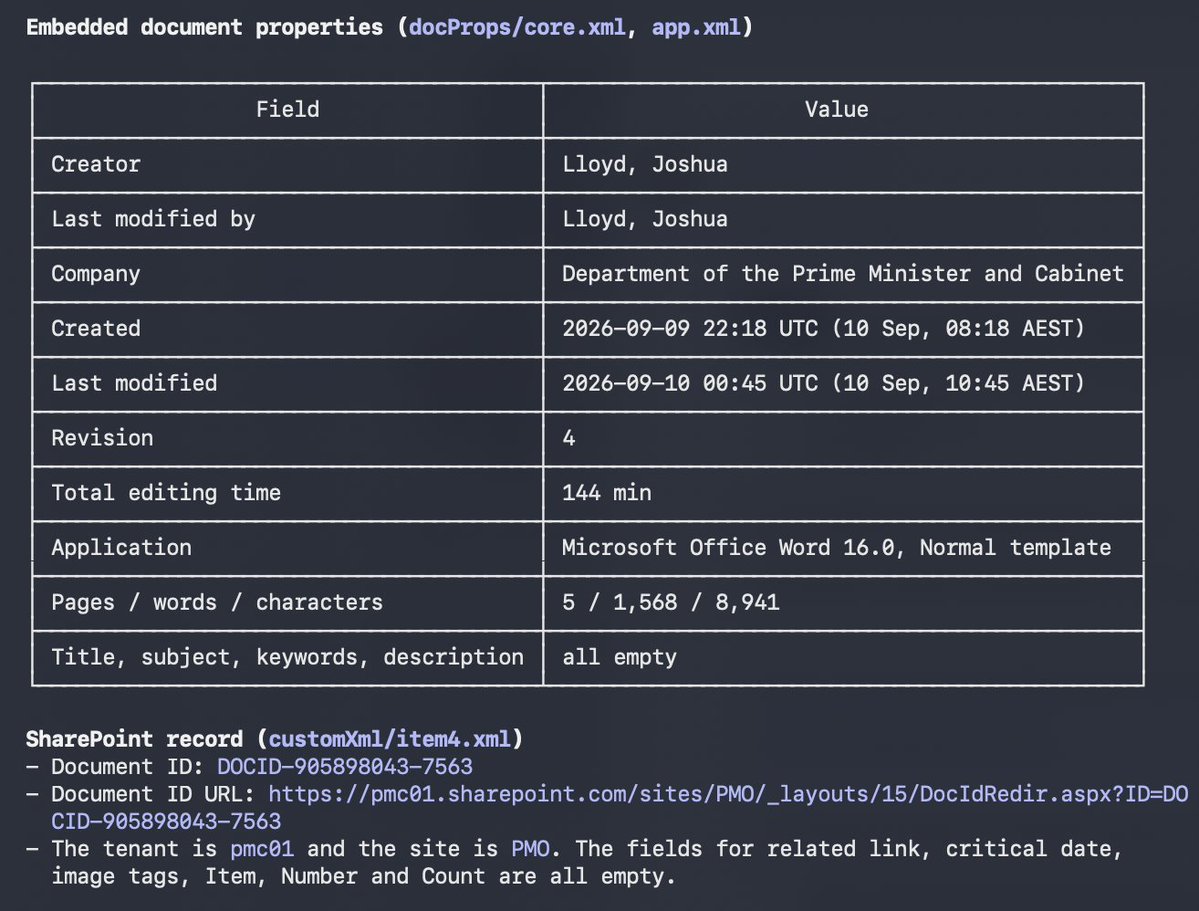Select the Value column header
The width and height of the screenshot is (1199, 911).
click(x=836, y=109)
